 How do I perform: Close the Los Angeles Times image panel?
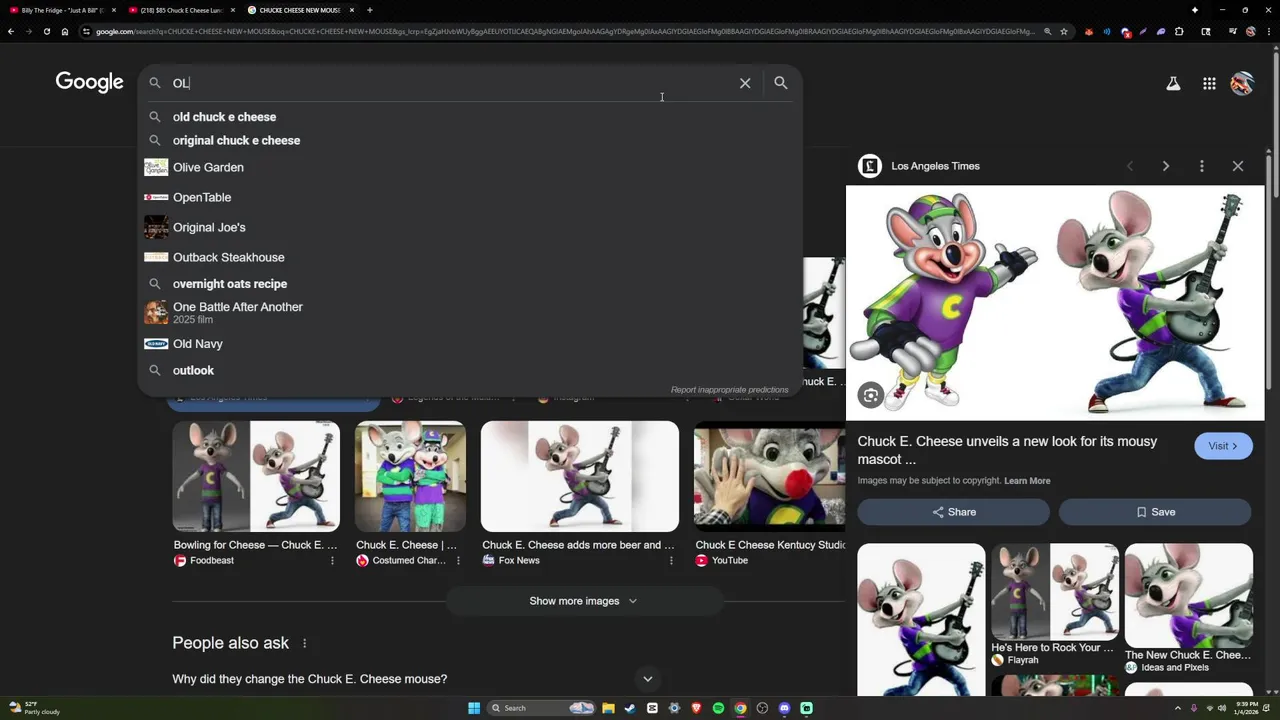pyautogui.click(x=1238, y=166)
